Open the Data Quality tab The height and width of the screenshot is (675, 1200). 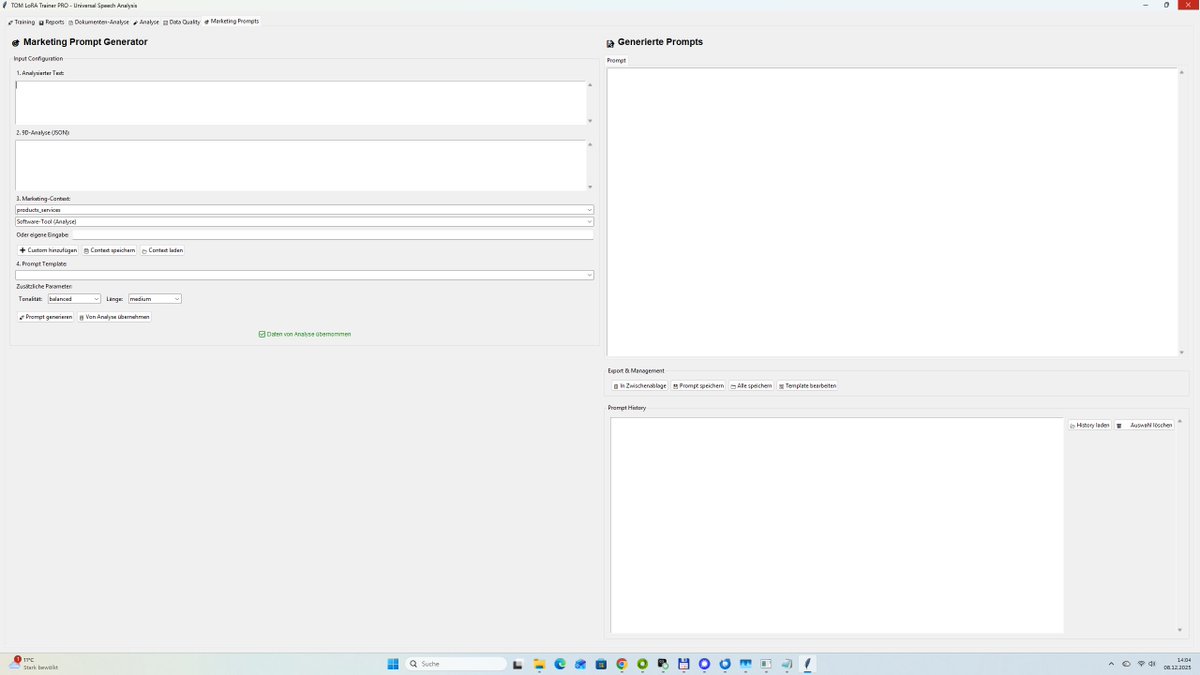(x=182, y=21)
